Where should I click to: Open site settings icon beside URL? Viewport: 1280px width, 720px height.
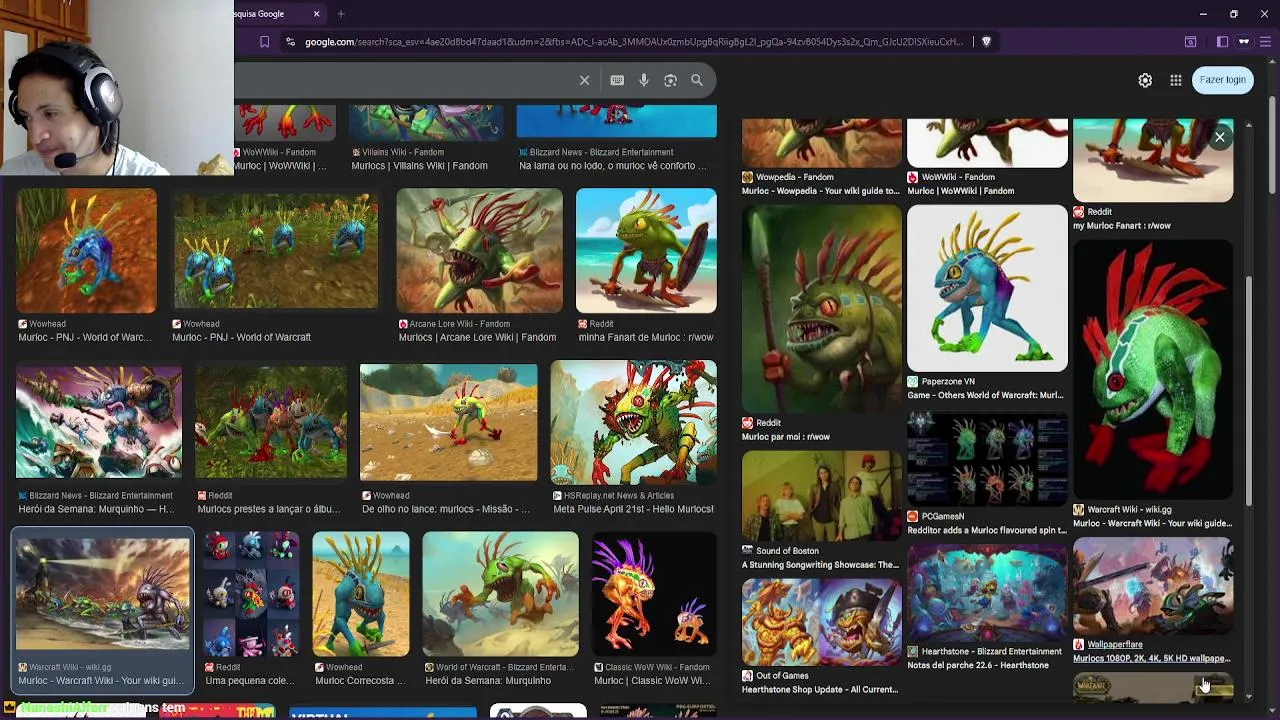[290, 42]
